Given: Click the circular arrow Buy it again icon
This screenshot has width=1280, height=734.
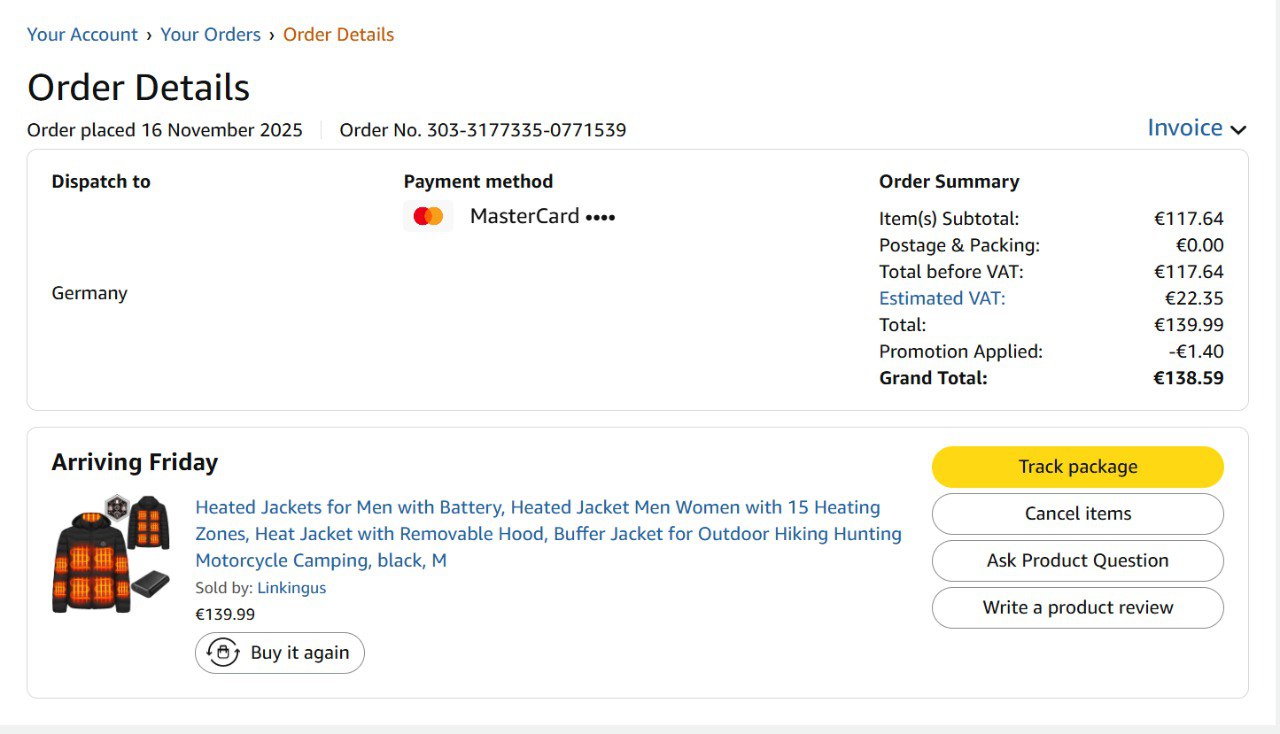Looking at the screenshot, I should [223, 653].
